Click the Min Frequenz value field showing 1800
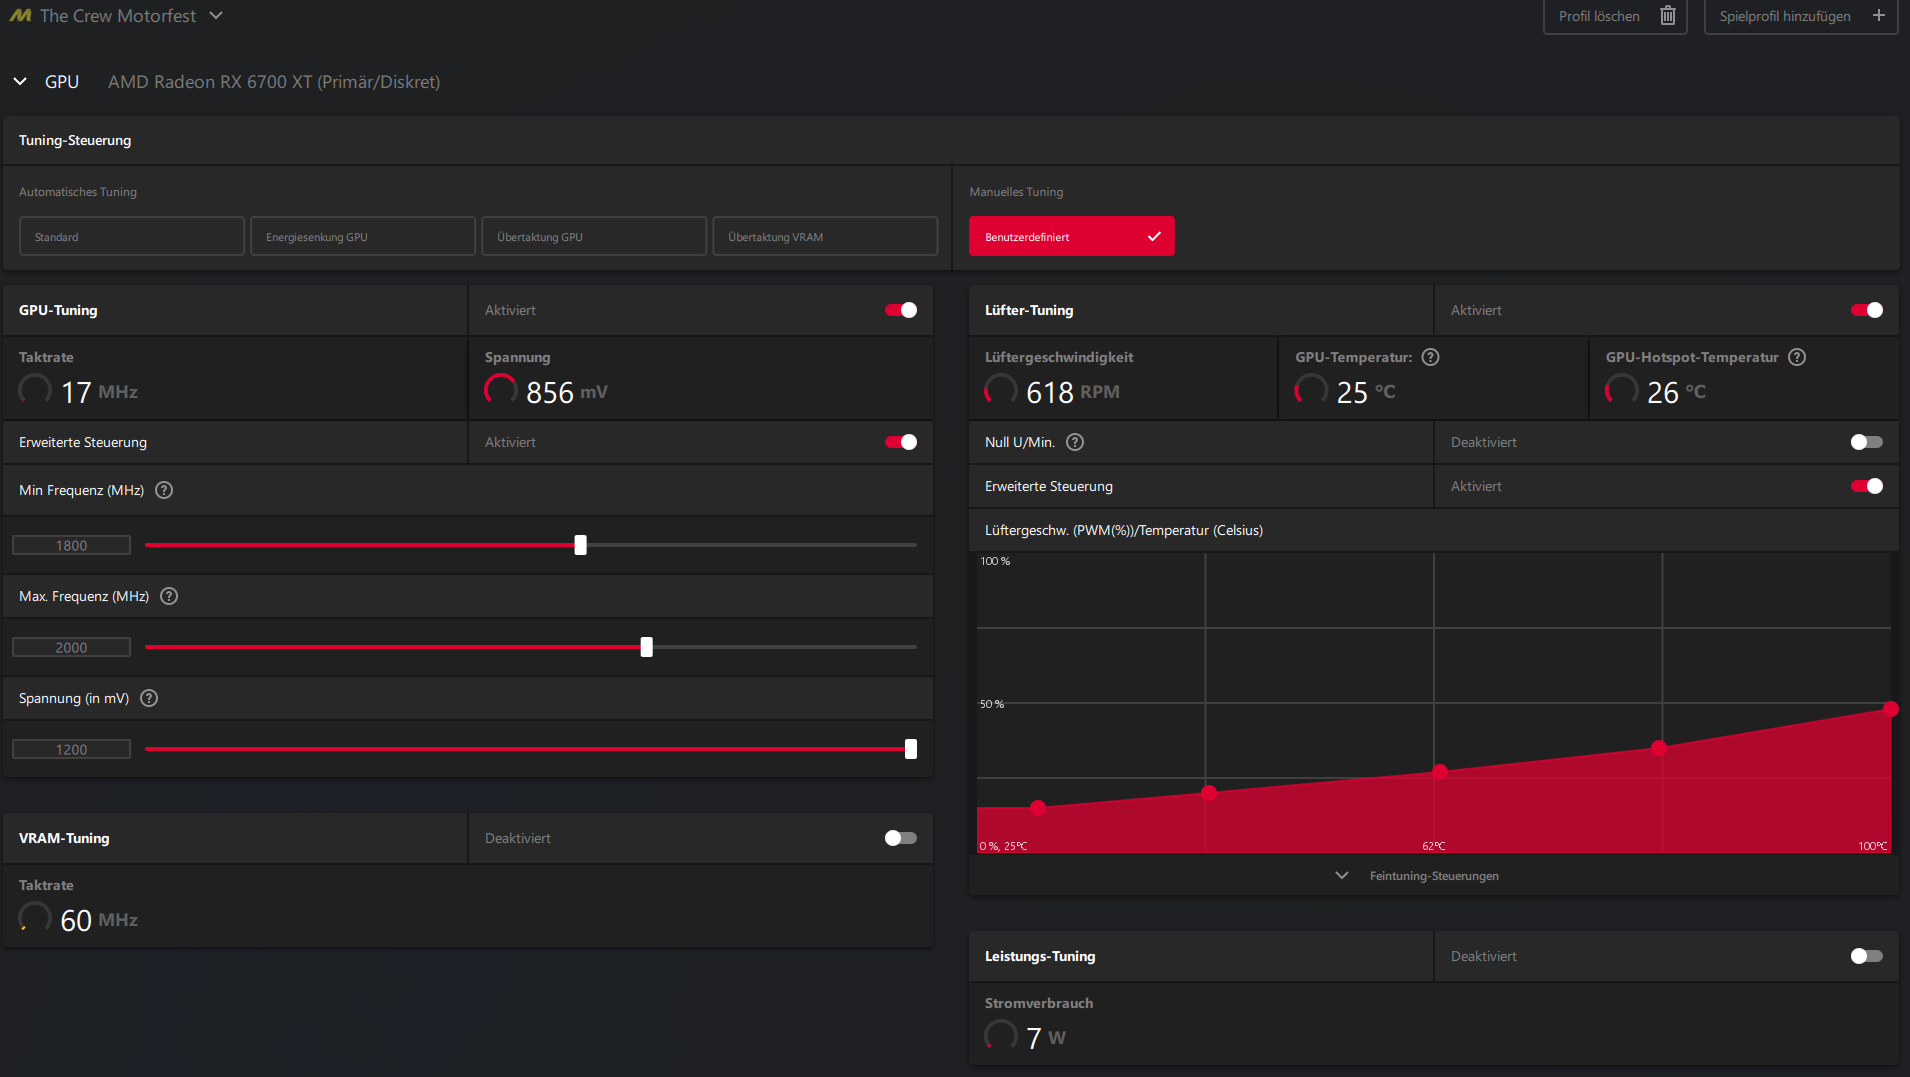 pos(71,545)
